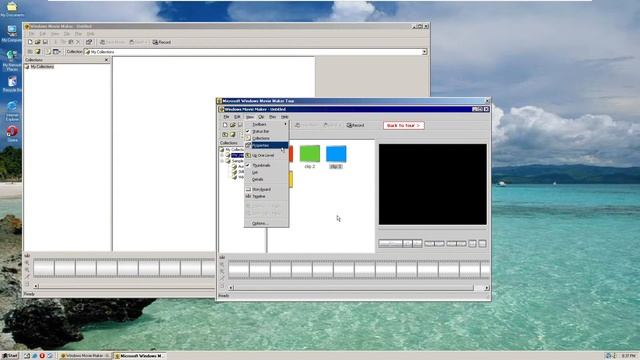Open the Play menu in tour window
The width and height of the screenshot is (640, 360).
click(x=272, y=117)
